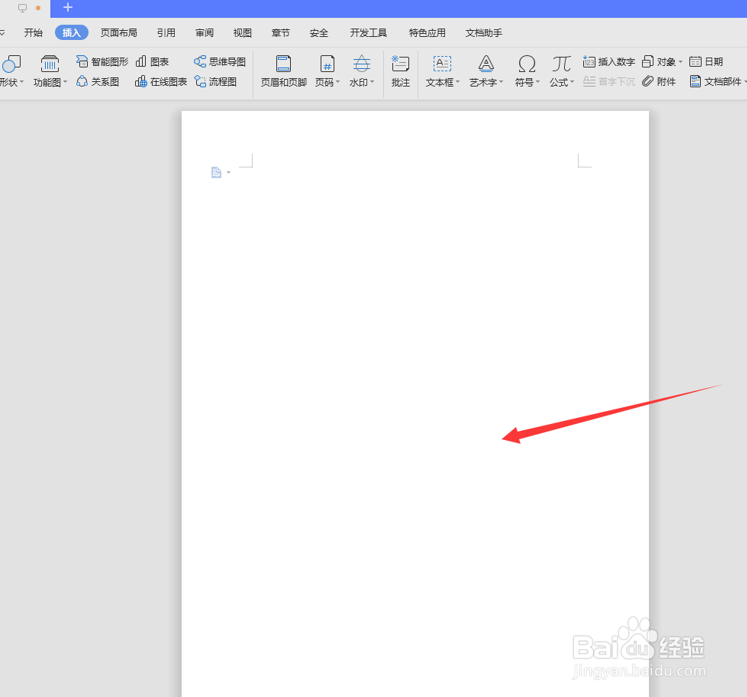
Task: Open a new tab with the plus button
Action: click(x=68, y=8)
